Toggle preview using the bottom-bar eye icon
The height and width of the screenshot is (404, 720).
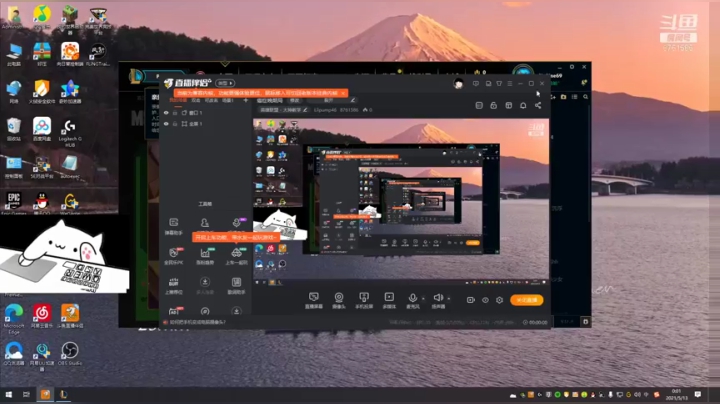tap(485, 300)
